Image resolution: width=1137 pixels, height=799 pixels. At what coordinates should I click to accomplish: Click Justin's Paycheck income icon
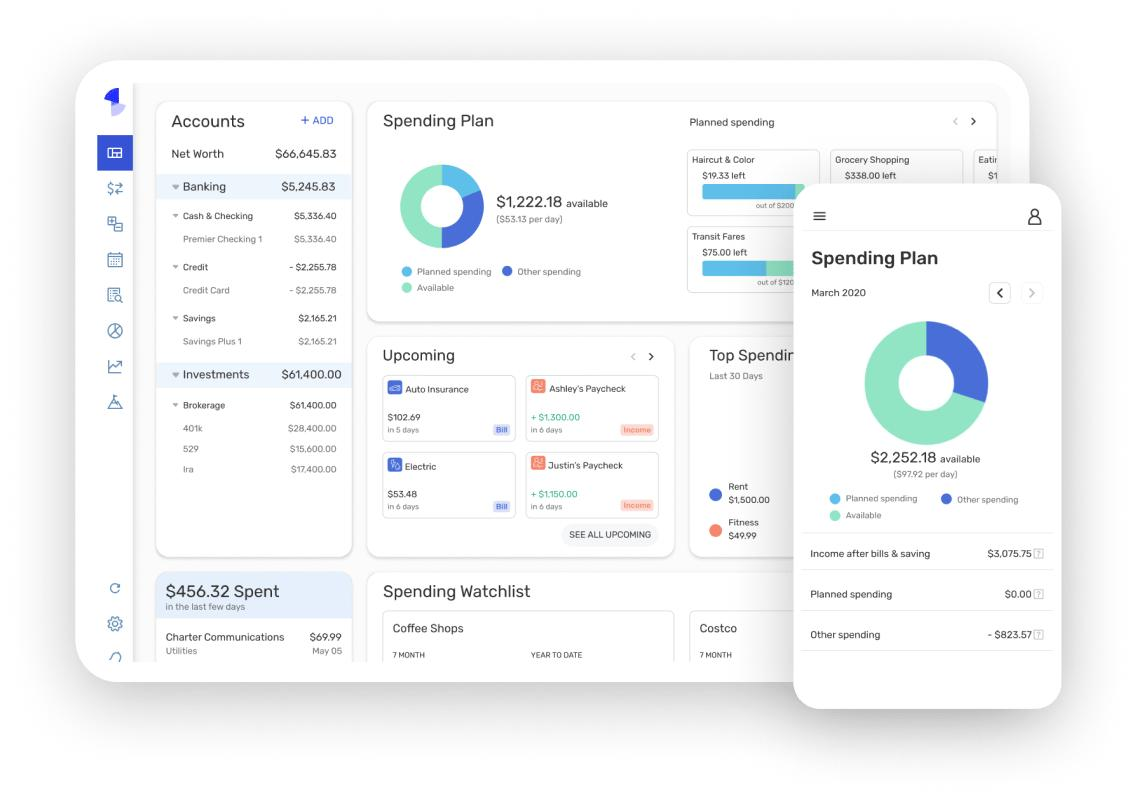(x=538, y=463)
